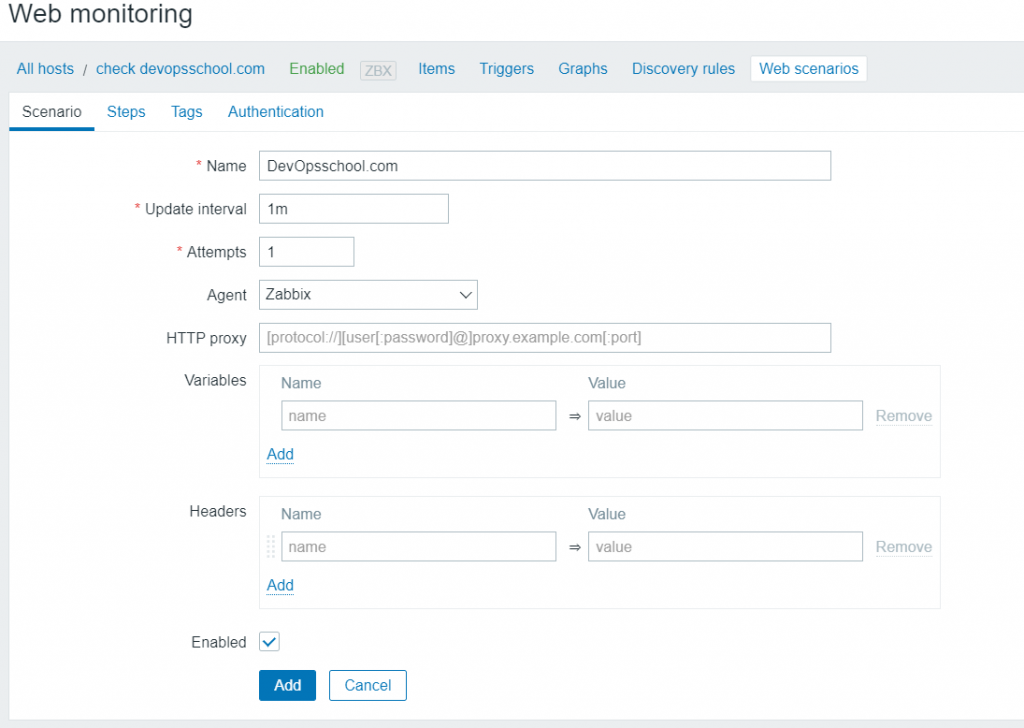Select the Scenario tab
1024x728 pixels.
tap(52, 112)
